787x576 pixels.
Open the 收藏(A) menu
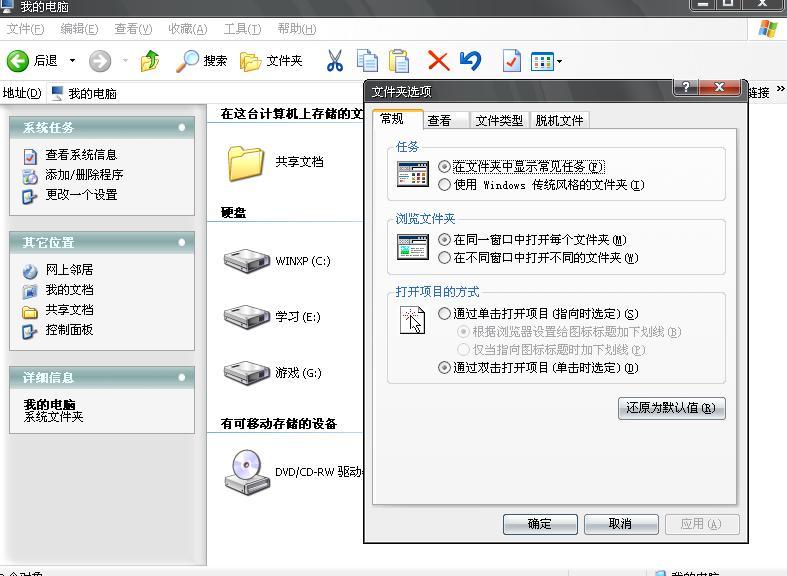click(188, 29)
